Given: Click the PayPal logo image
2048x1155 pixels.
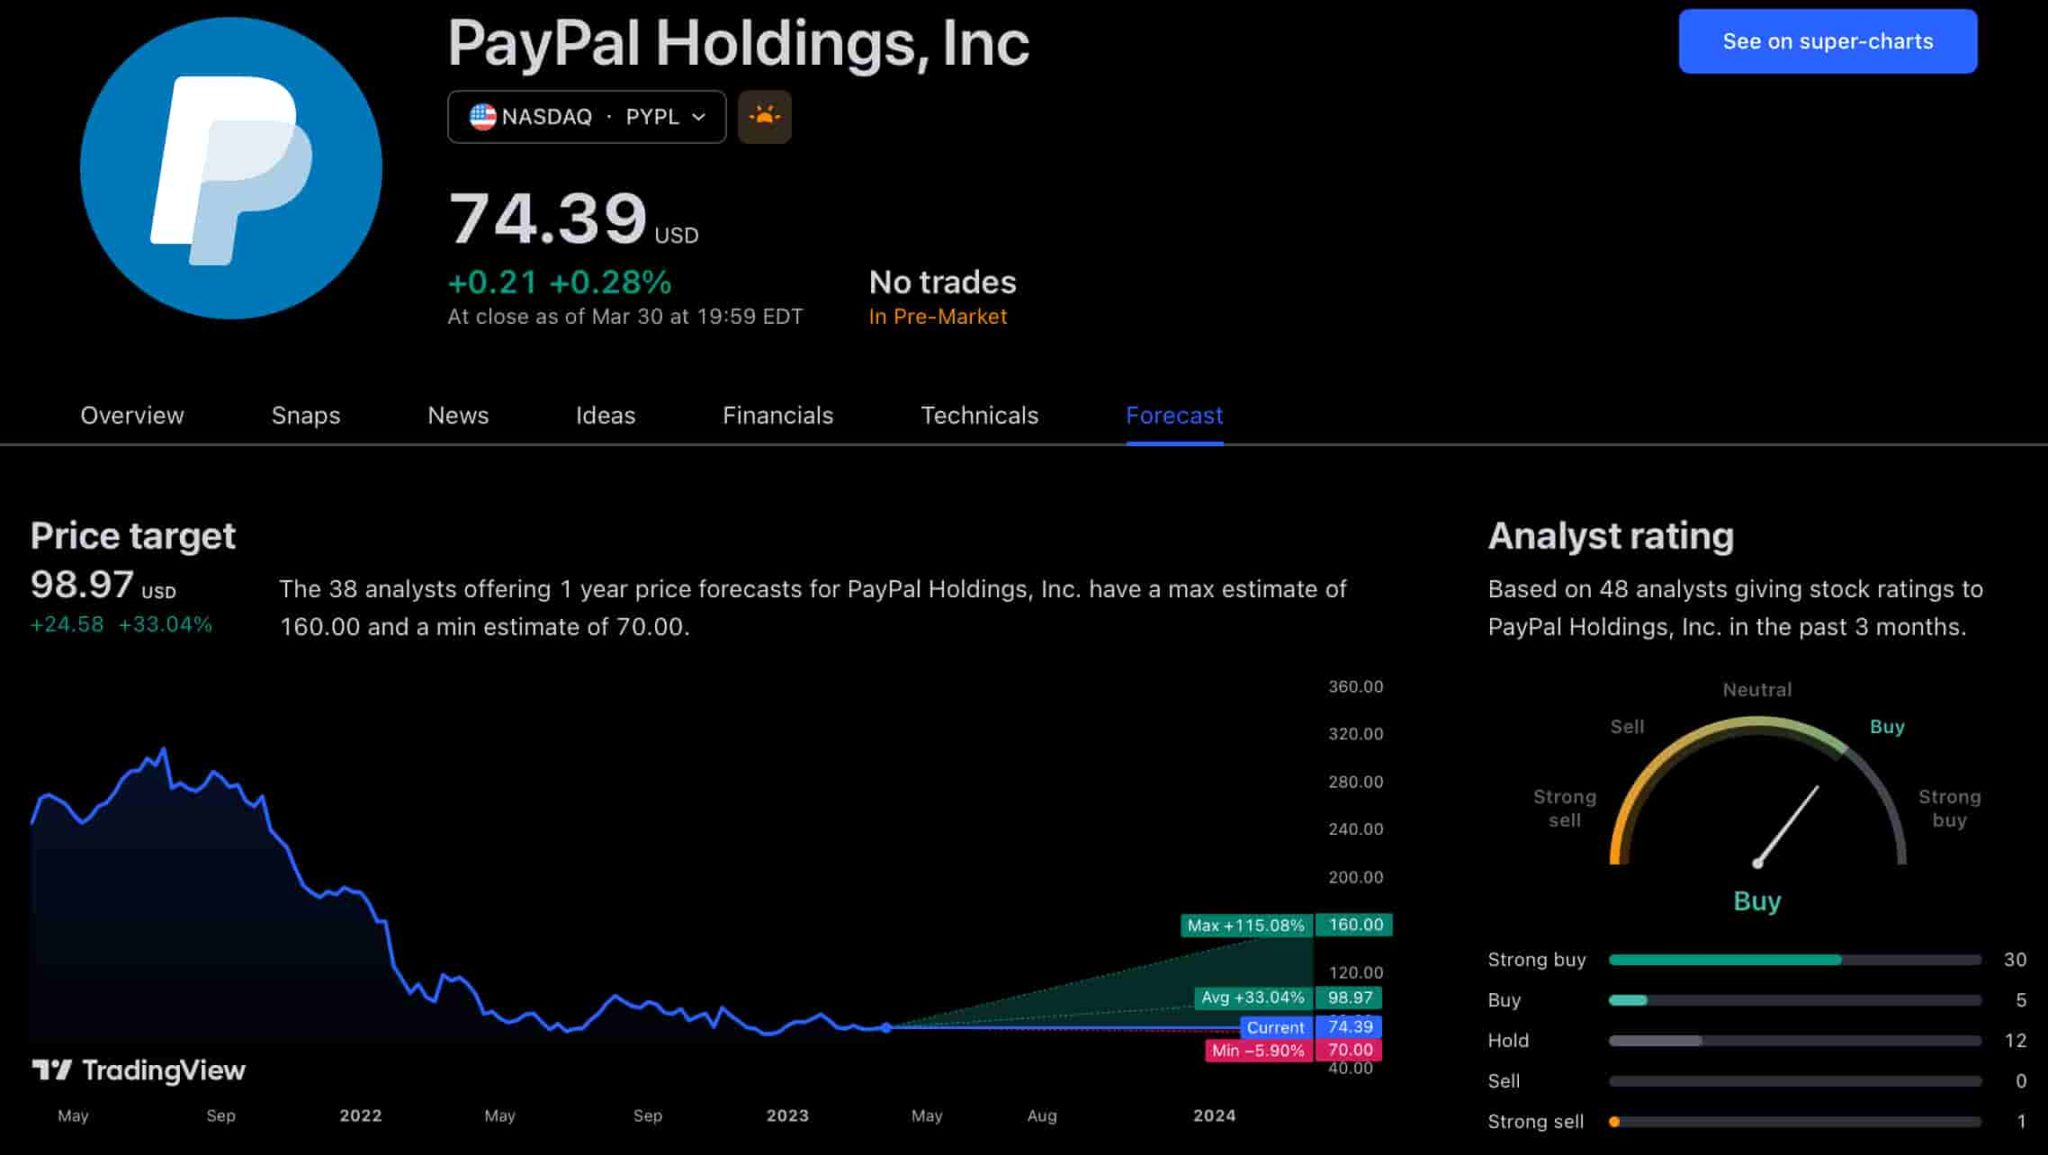Looking at the screenshot, I should coord(231,168).
